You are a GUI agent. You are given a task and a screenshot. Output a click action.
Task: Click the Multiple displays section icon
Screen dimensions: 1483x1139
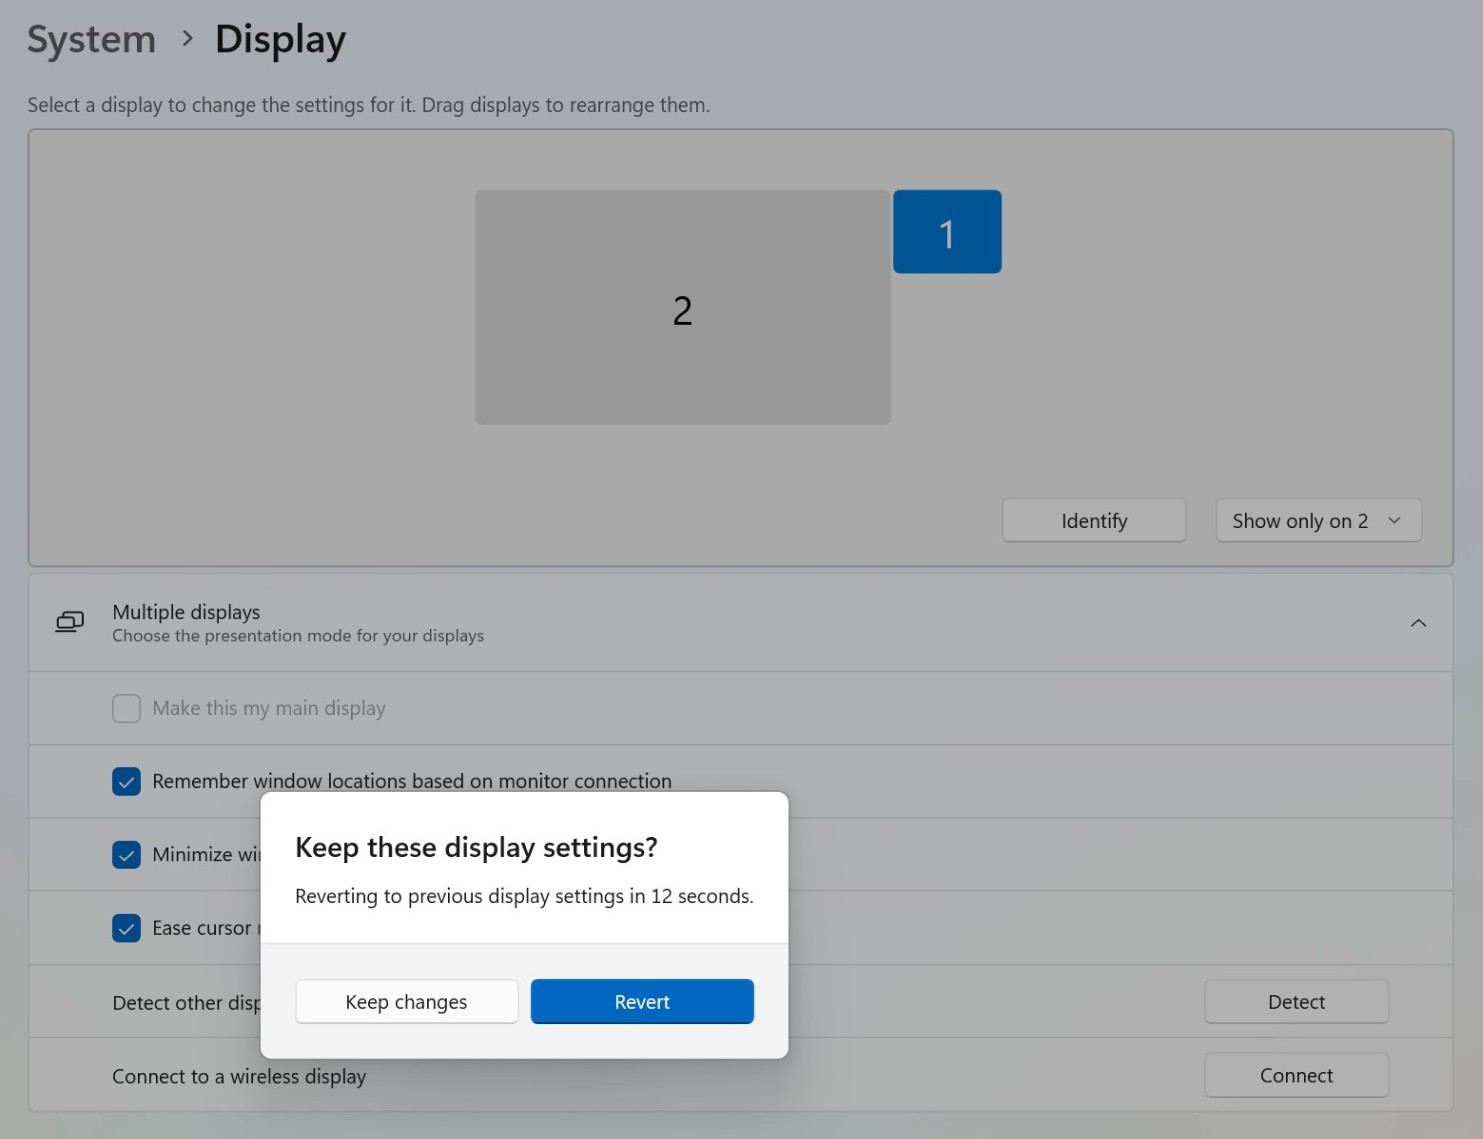(67, 621)
